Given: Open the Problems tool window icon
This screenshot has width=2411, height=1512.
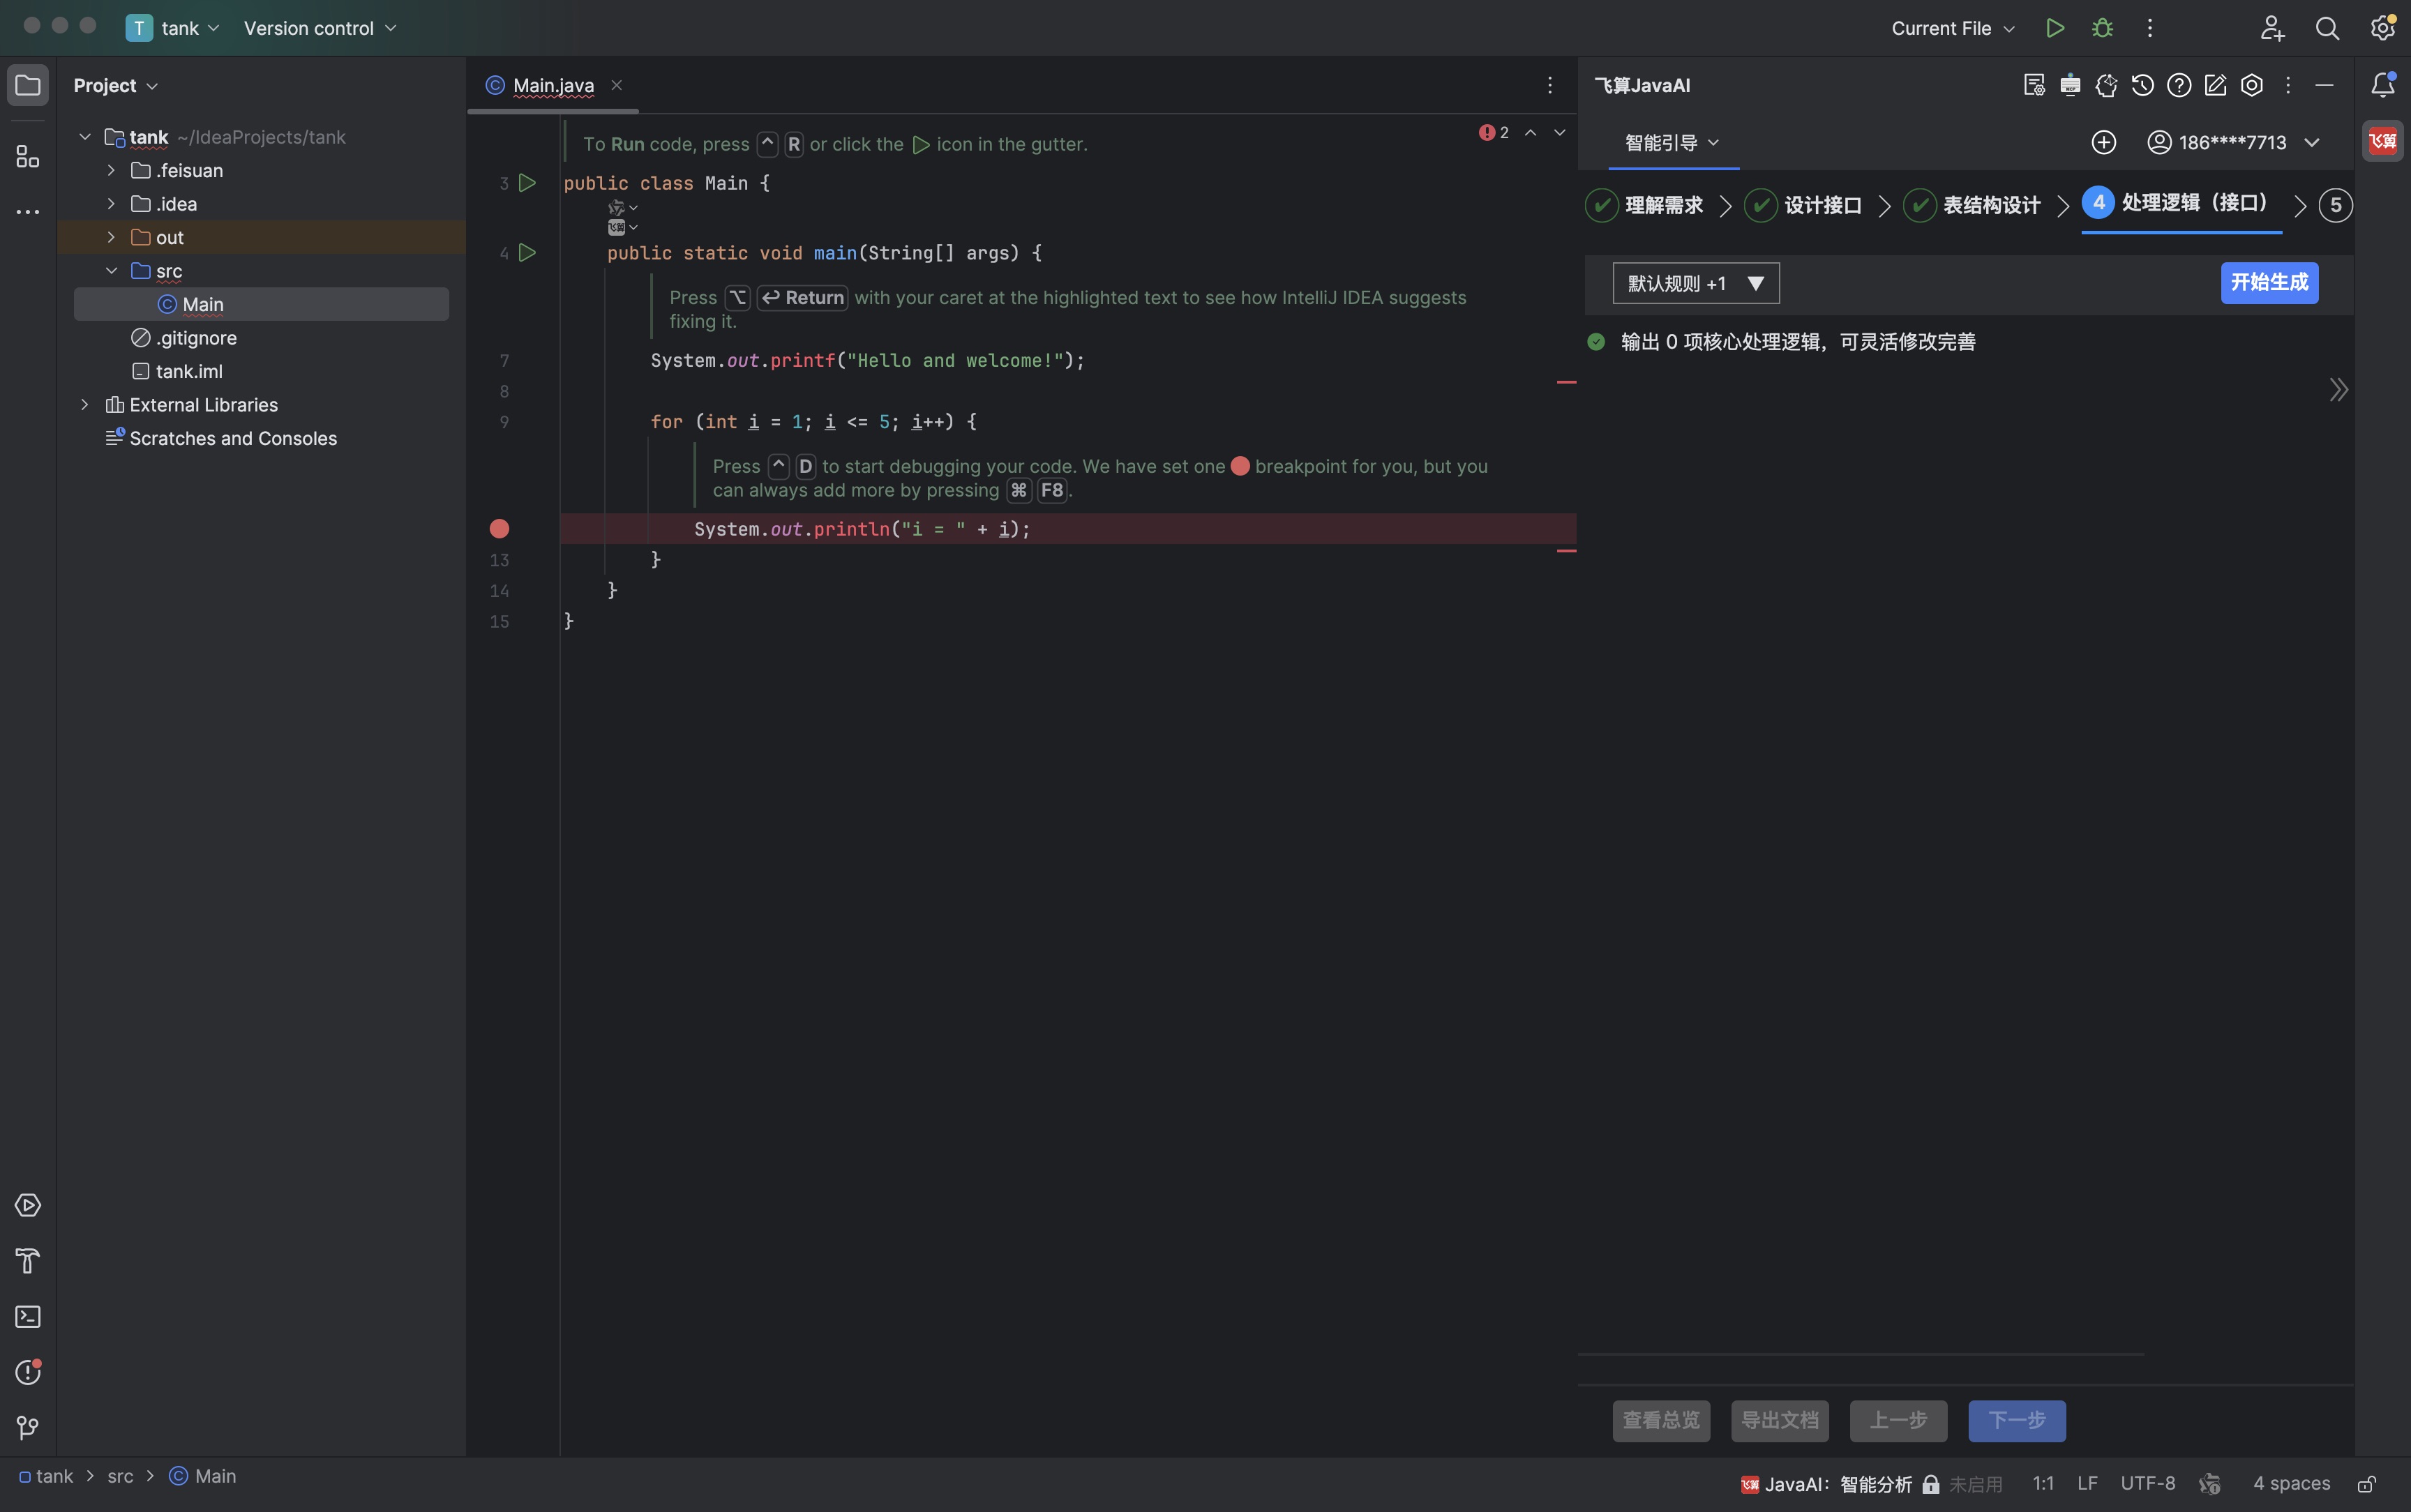Looking at the screenshot, I should click(28, 1372).
